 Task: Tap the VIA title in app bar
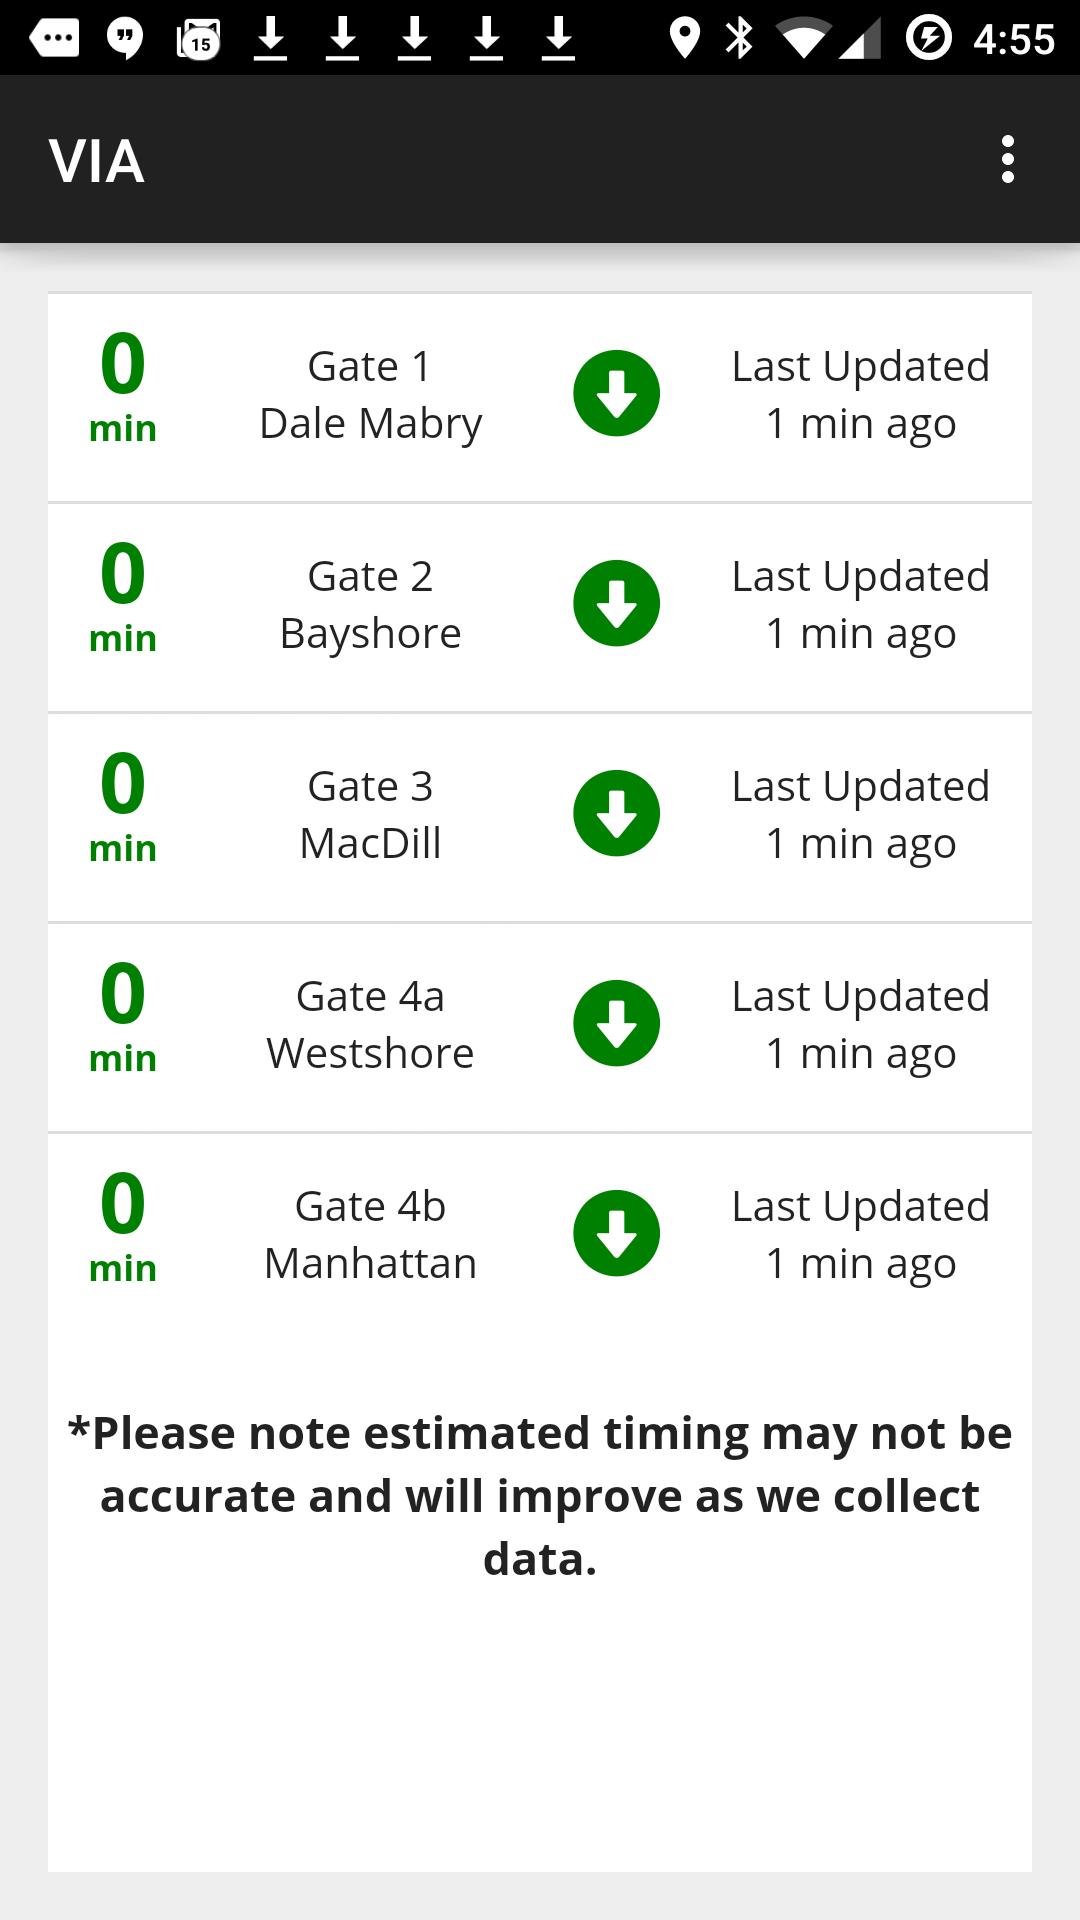(x=97, y=161)
